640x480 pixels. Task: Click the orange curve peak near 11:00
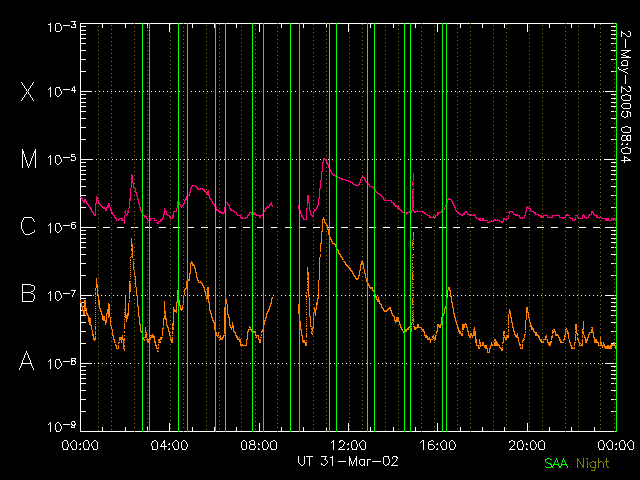(x=324, y=219)
